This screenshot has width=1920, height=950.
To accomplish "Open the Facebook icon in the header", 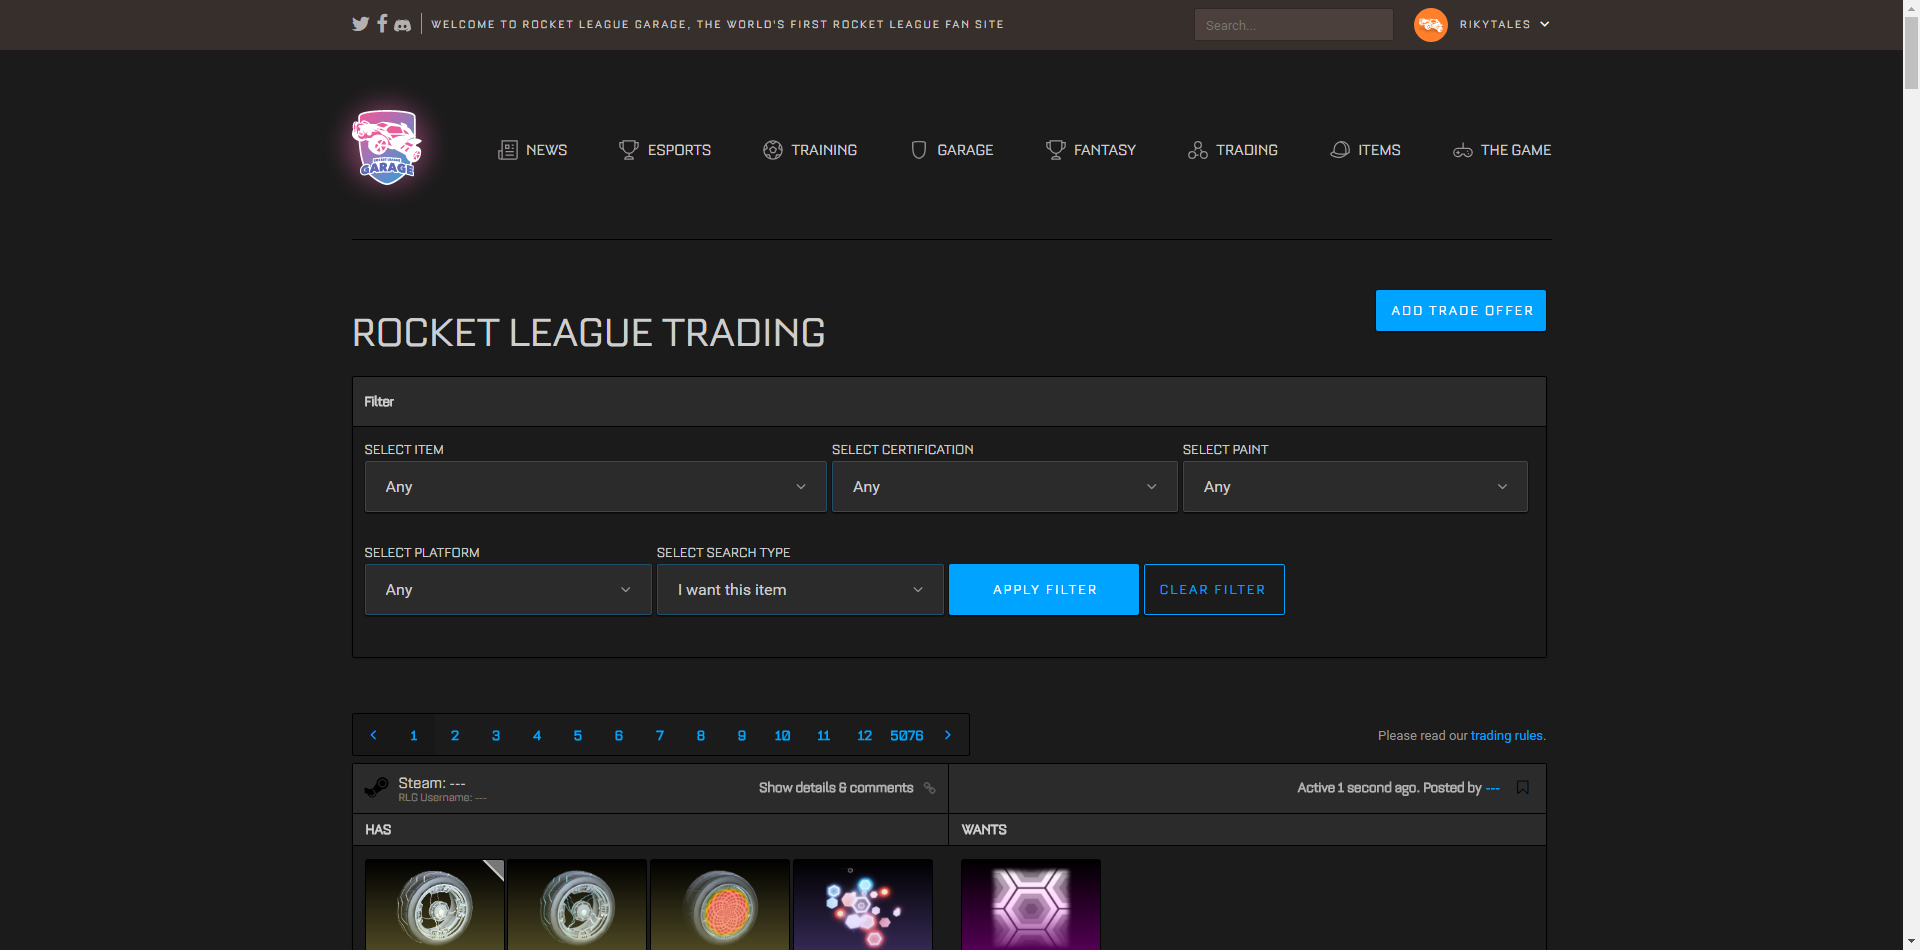I will coord(381,24).
